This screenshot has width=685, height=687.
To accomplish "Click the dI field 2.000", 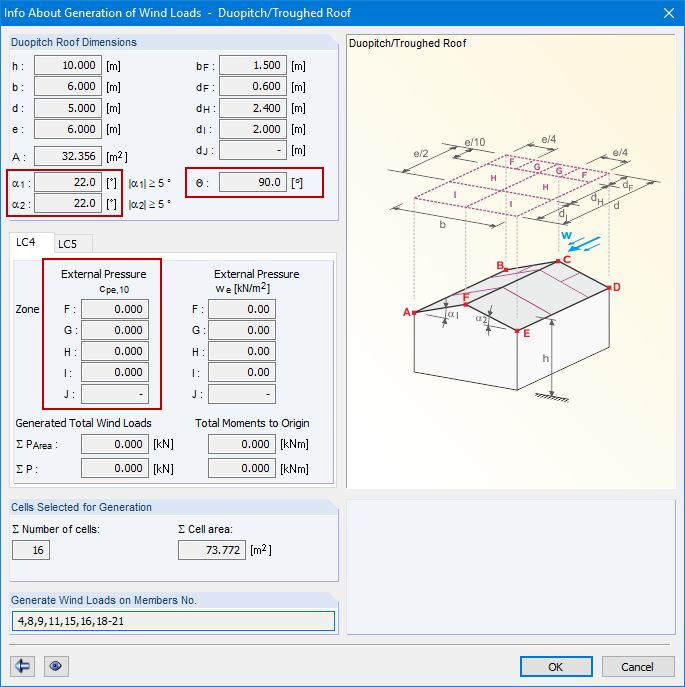I will point(253,129).
